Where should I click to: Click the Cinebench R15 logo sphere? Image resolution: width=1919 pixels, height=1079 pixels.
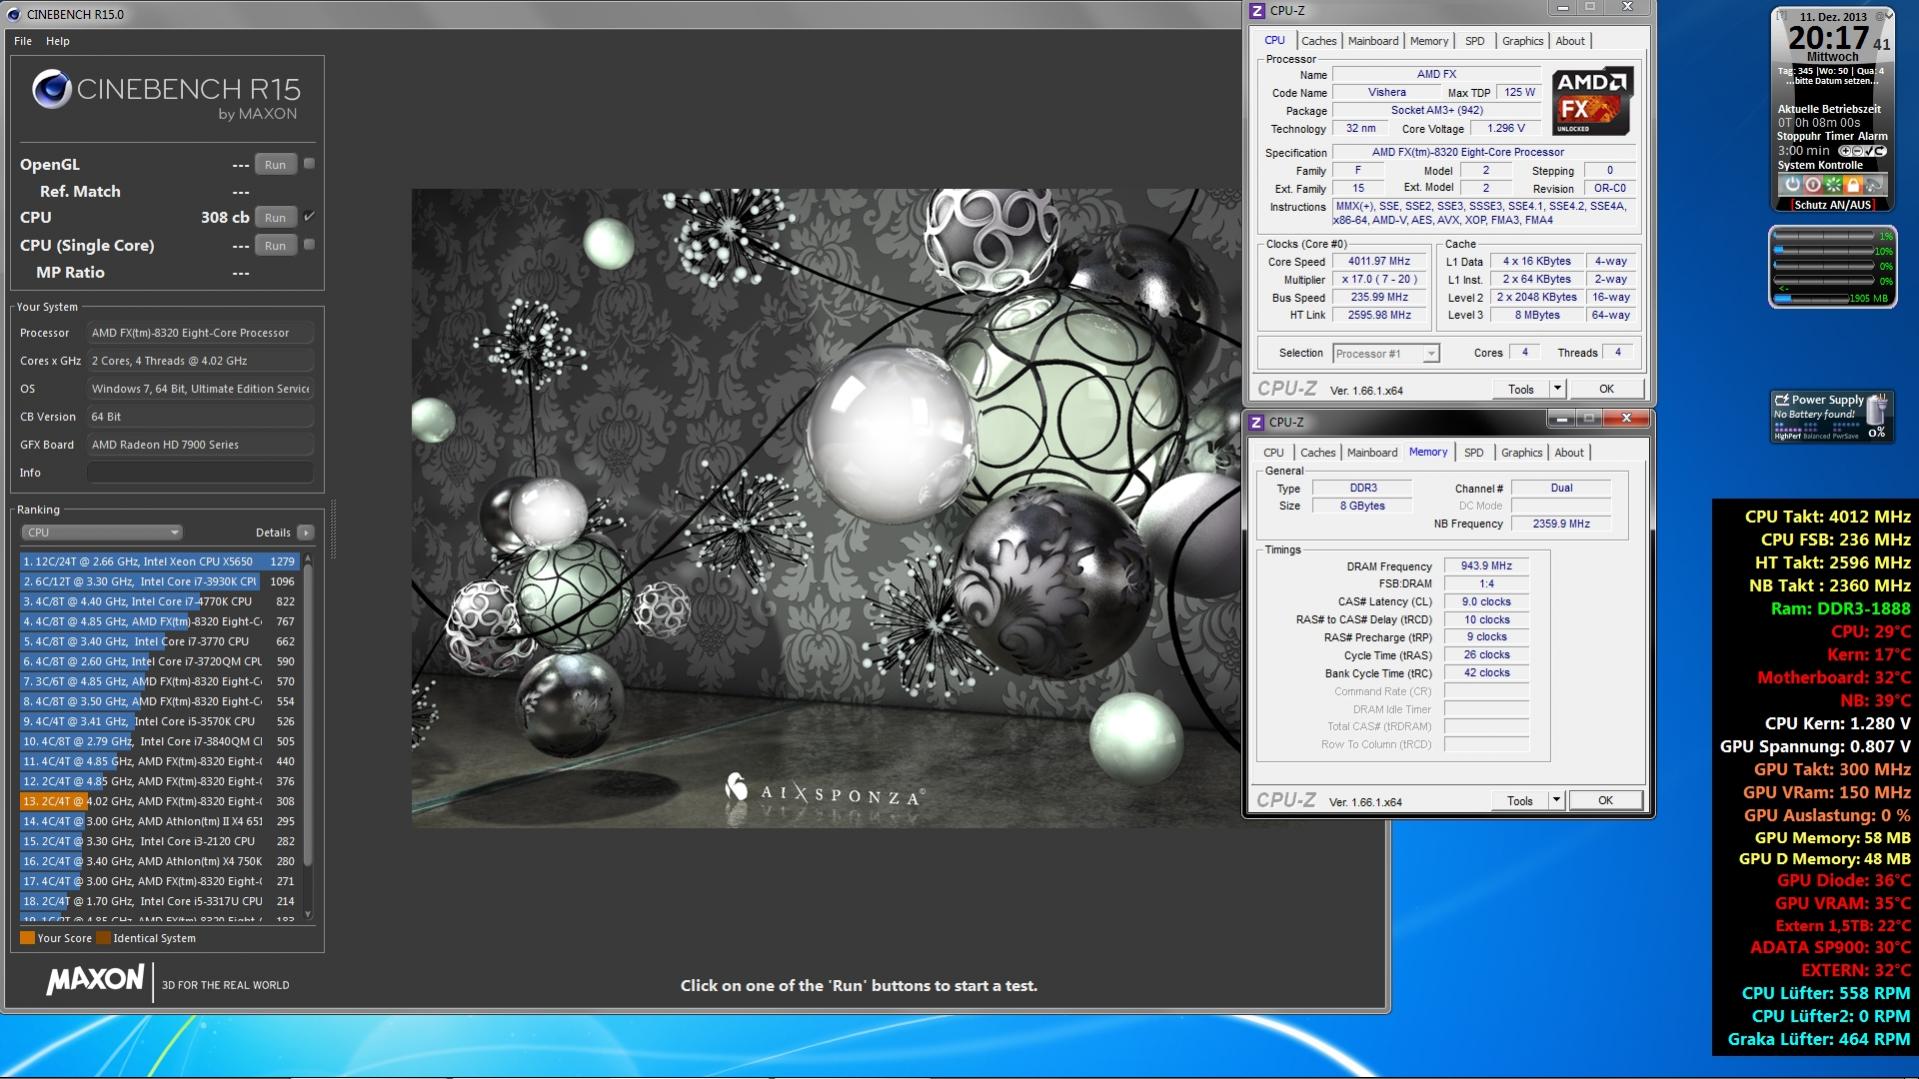click(x=50, y=90)
